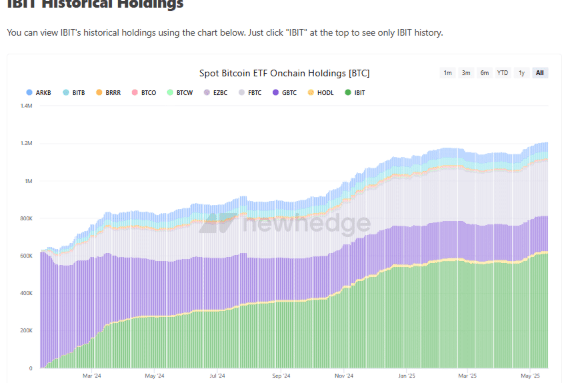Select the 3m time range
The height and width of the screenshot is (383, 563).
[466, 73]
